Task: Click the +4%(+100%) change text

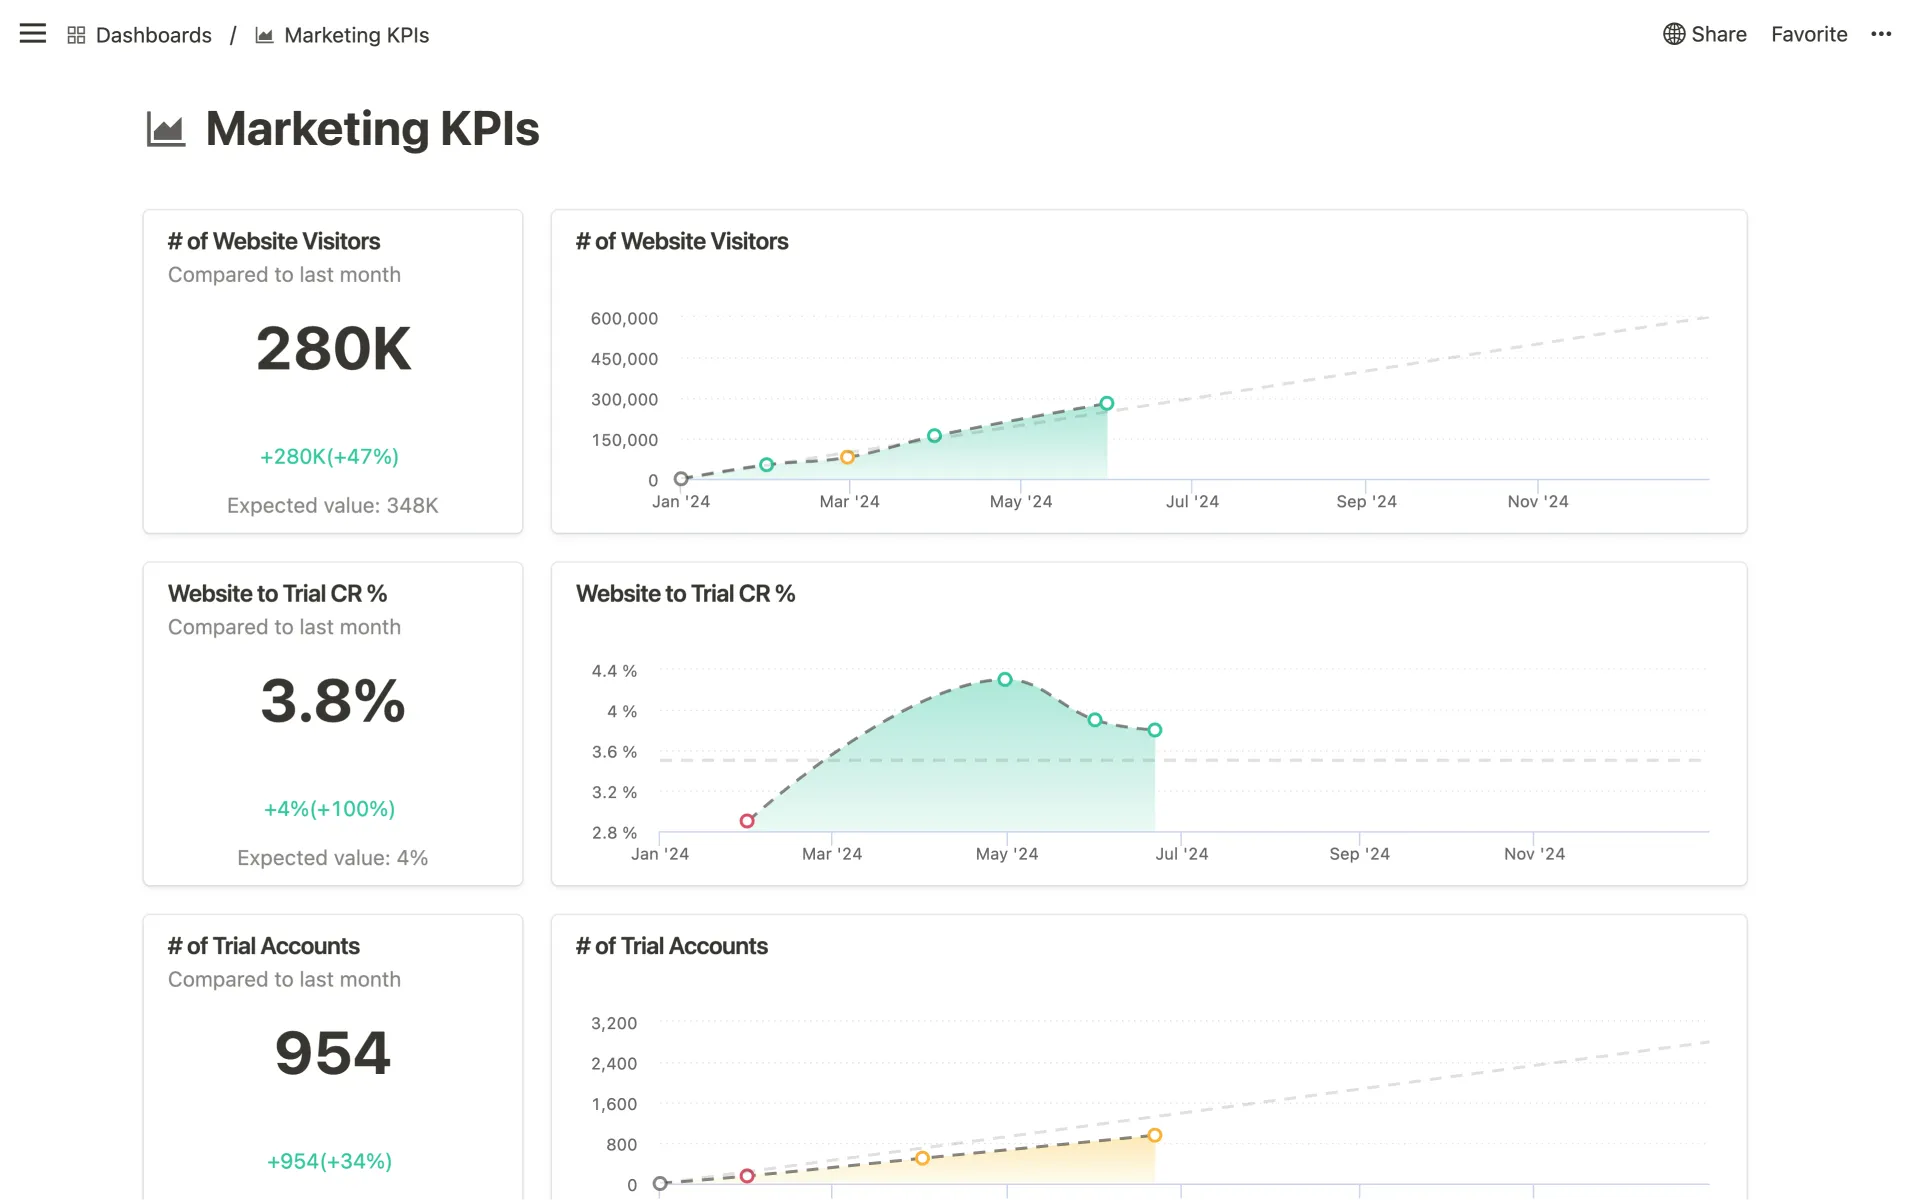Action: [x=329, y=809]
